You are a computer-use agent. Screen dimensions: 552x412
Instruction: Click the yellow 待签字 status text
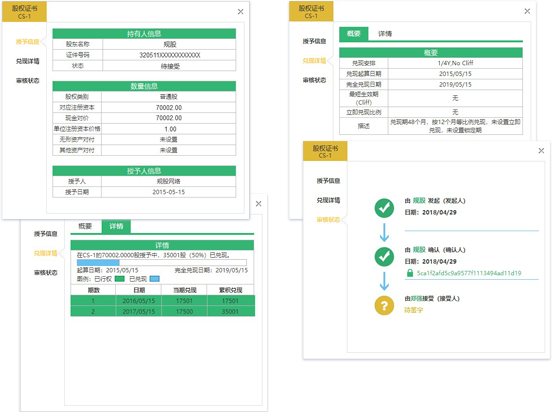click(x=413, y=310)
